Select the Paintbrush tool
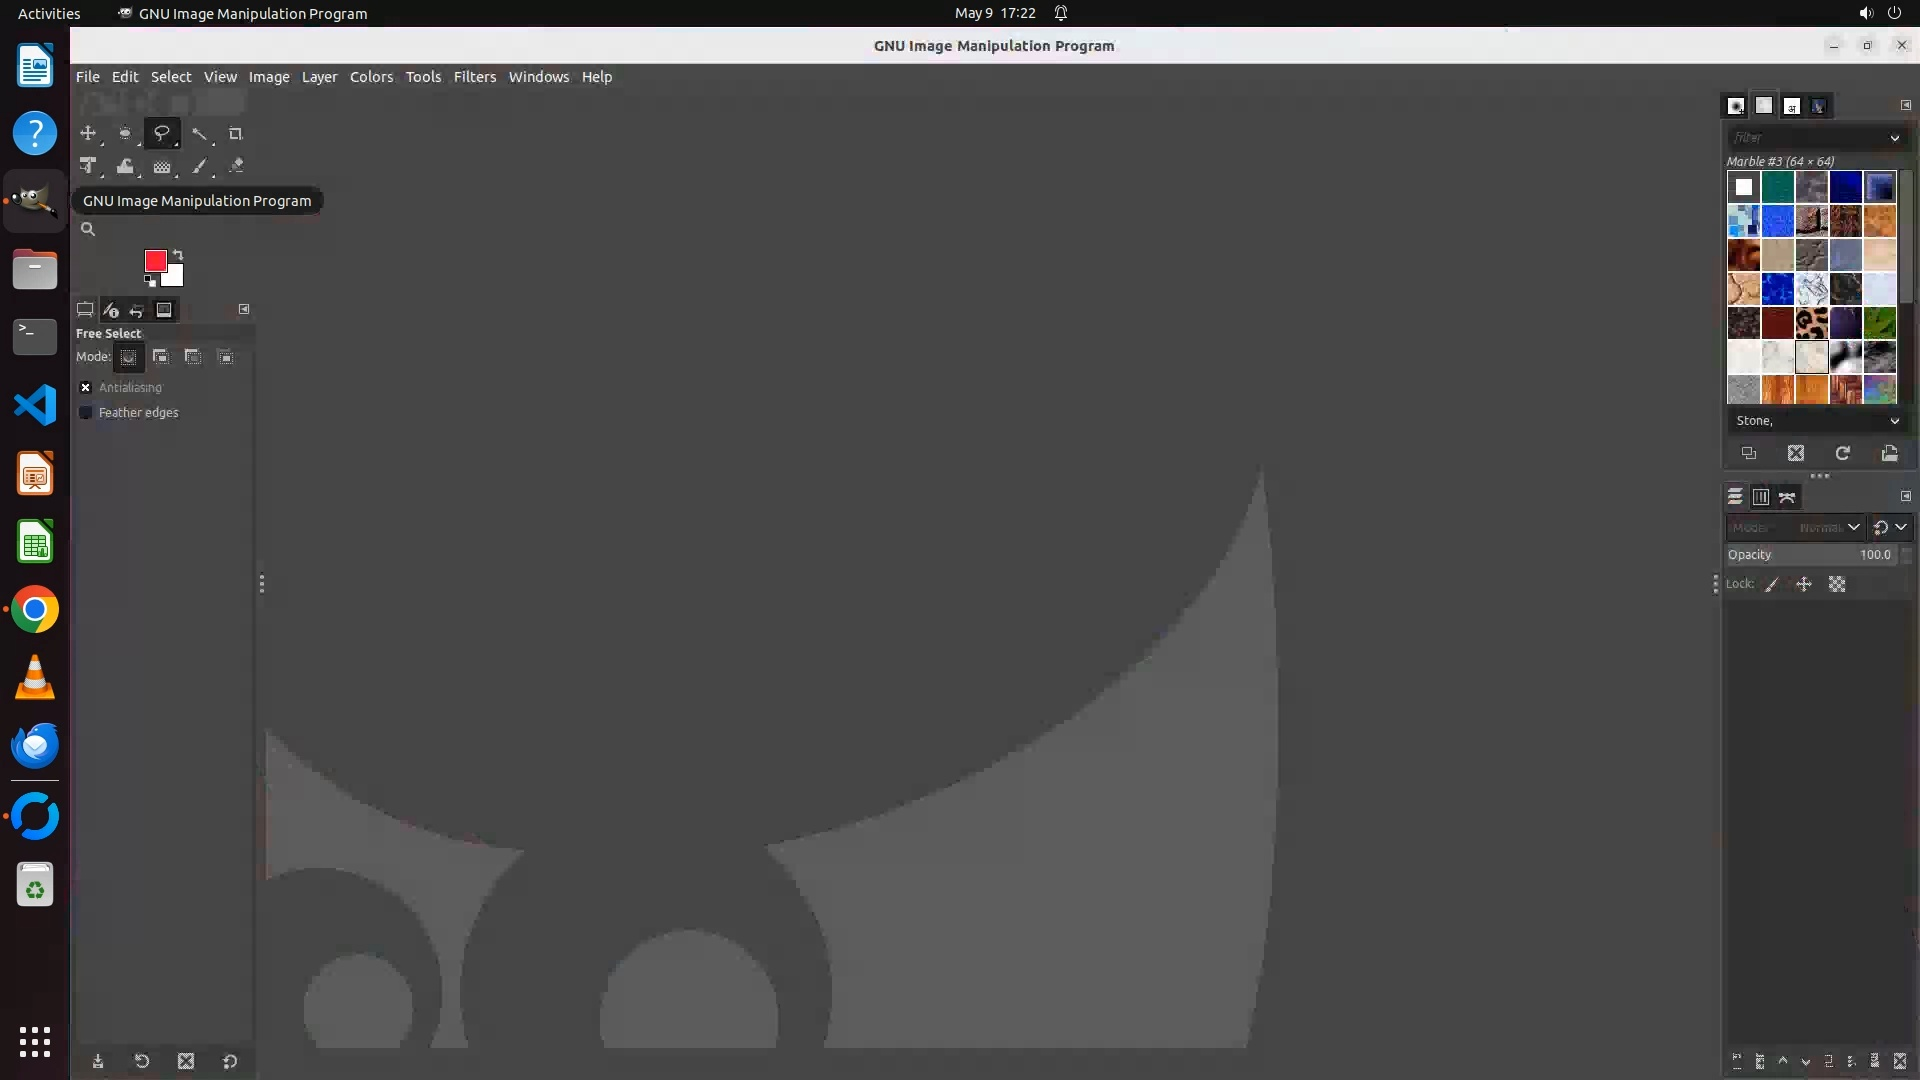This screenshot has height=1080, width=1920. 199,166
